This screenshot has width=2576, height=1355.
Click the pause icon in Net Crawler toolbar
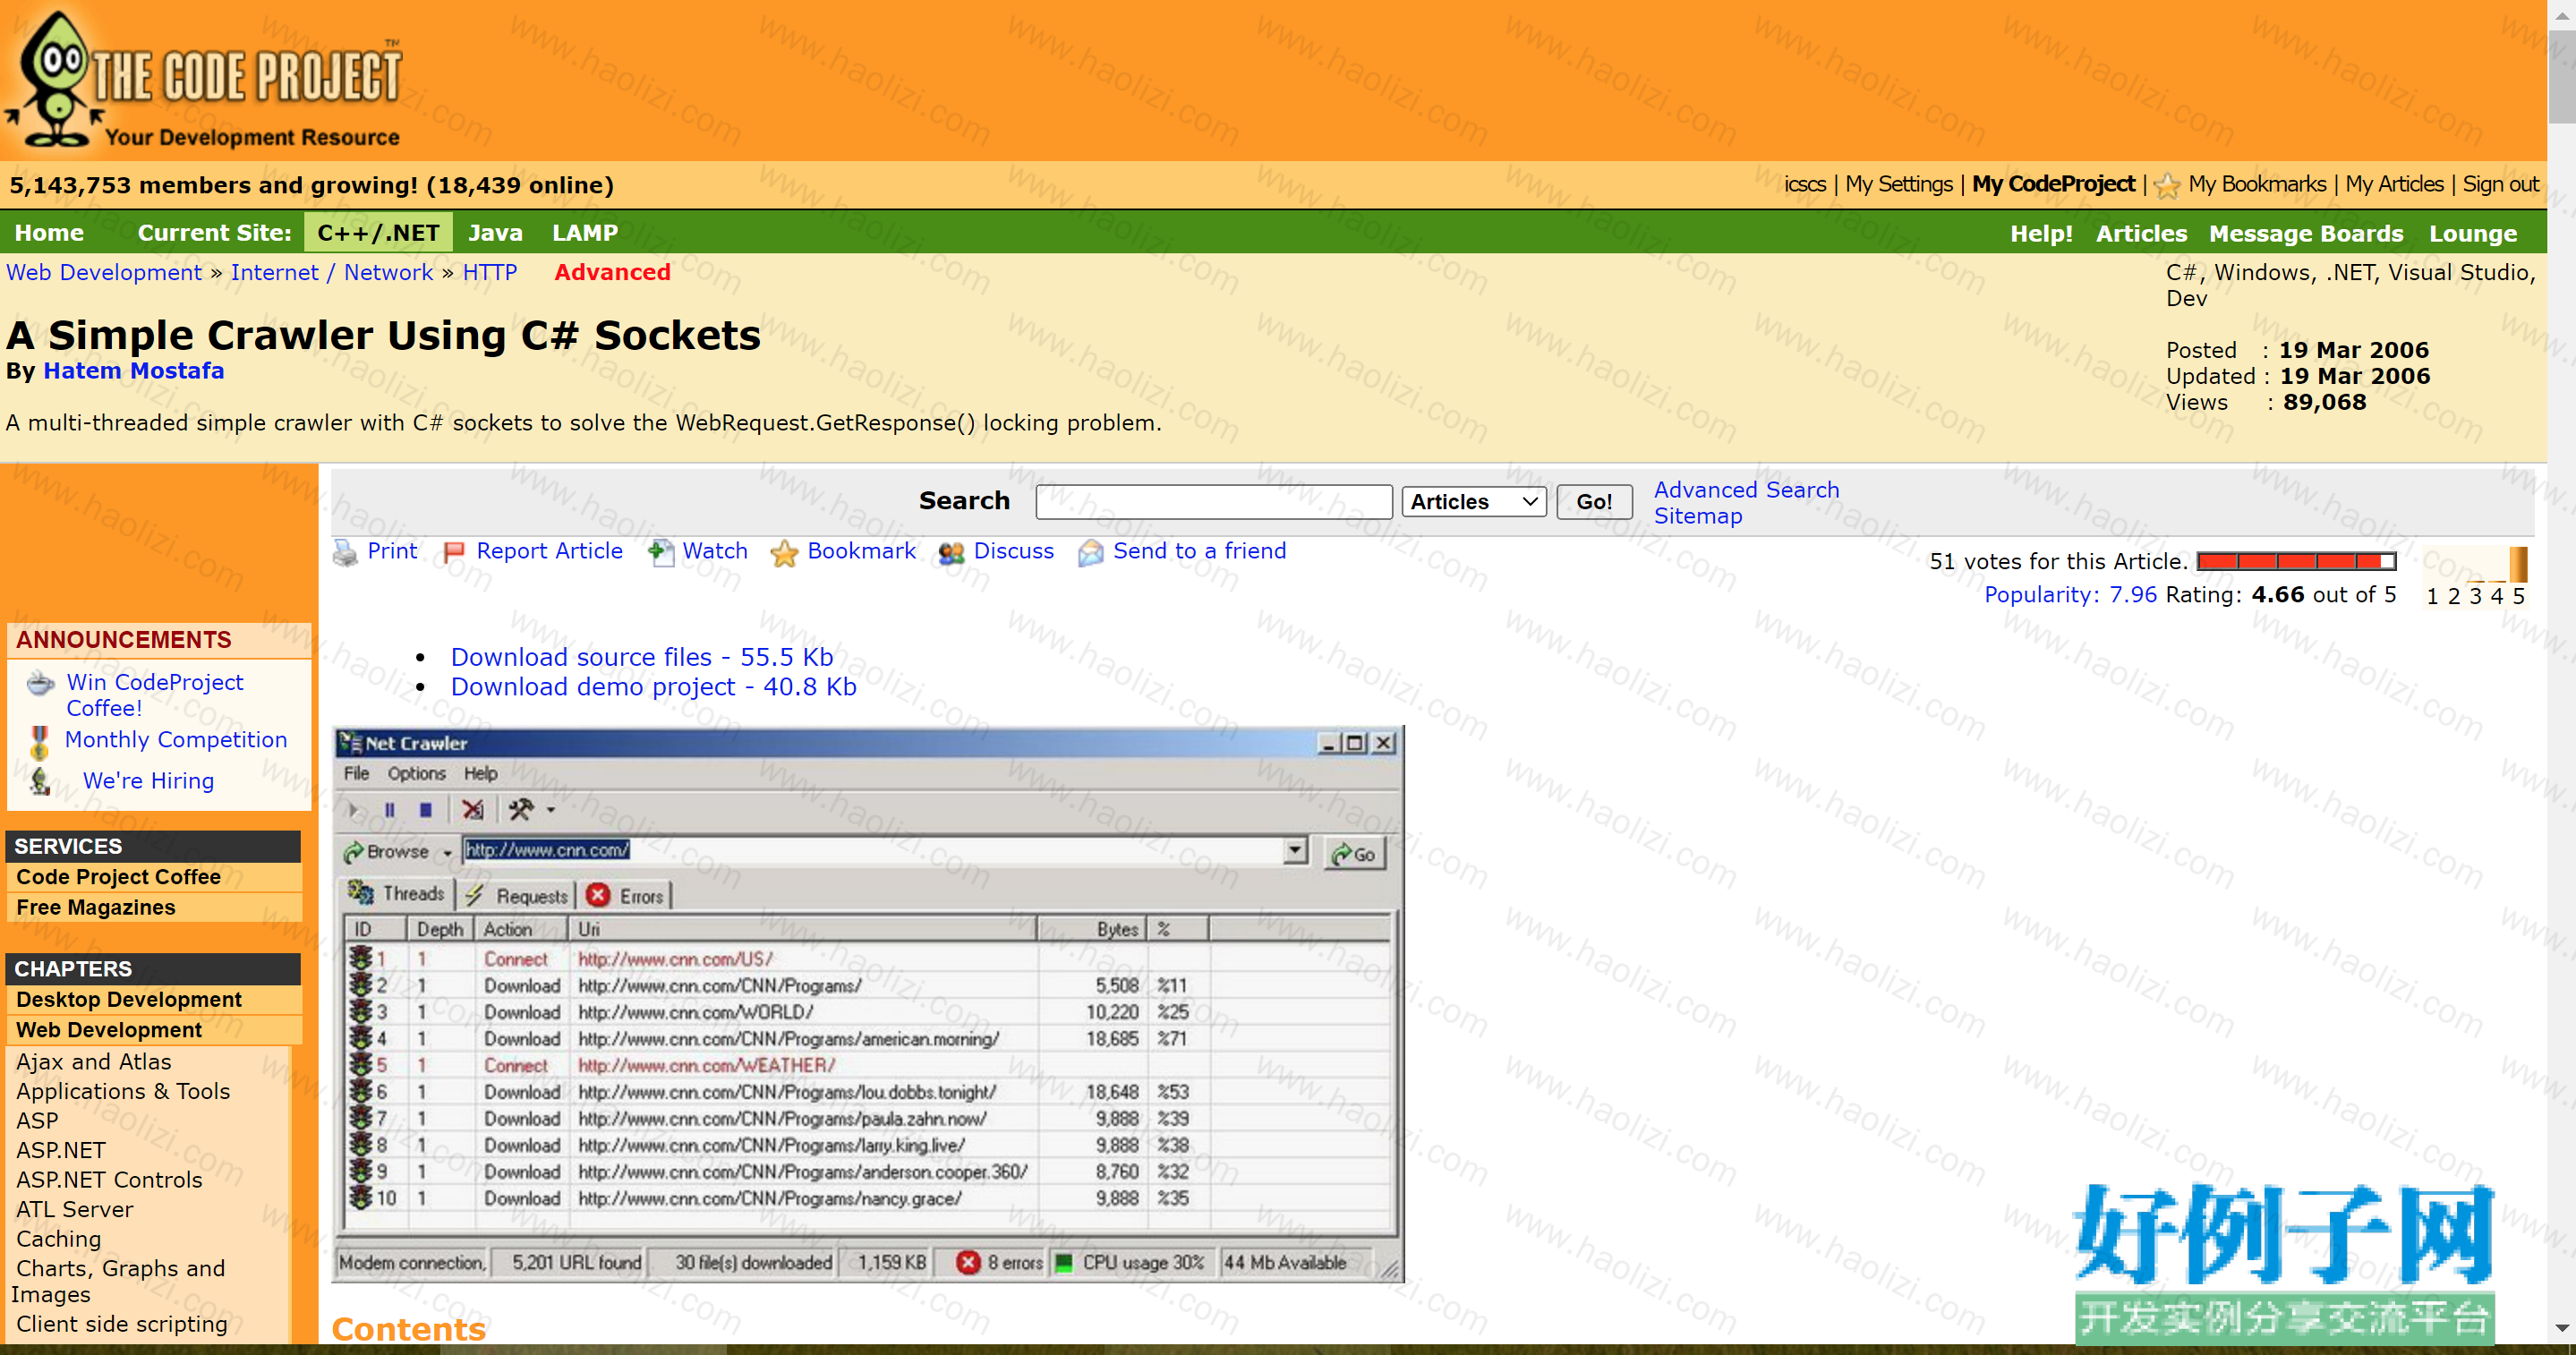point(389,810)
